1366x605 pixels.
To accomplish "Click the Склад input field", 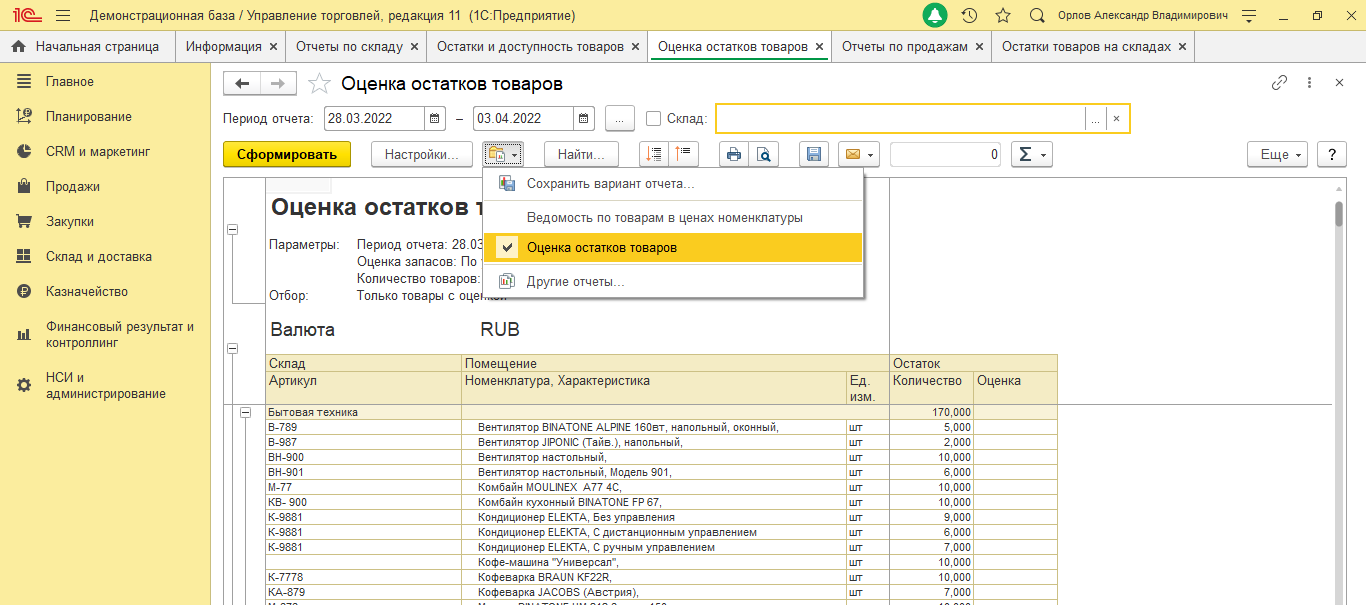I will 900,119.
